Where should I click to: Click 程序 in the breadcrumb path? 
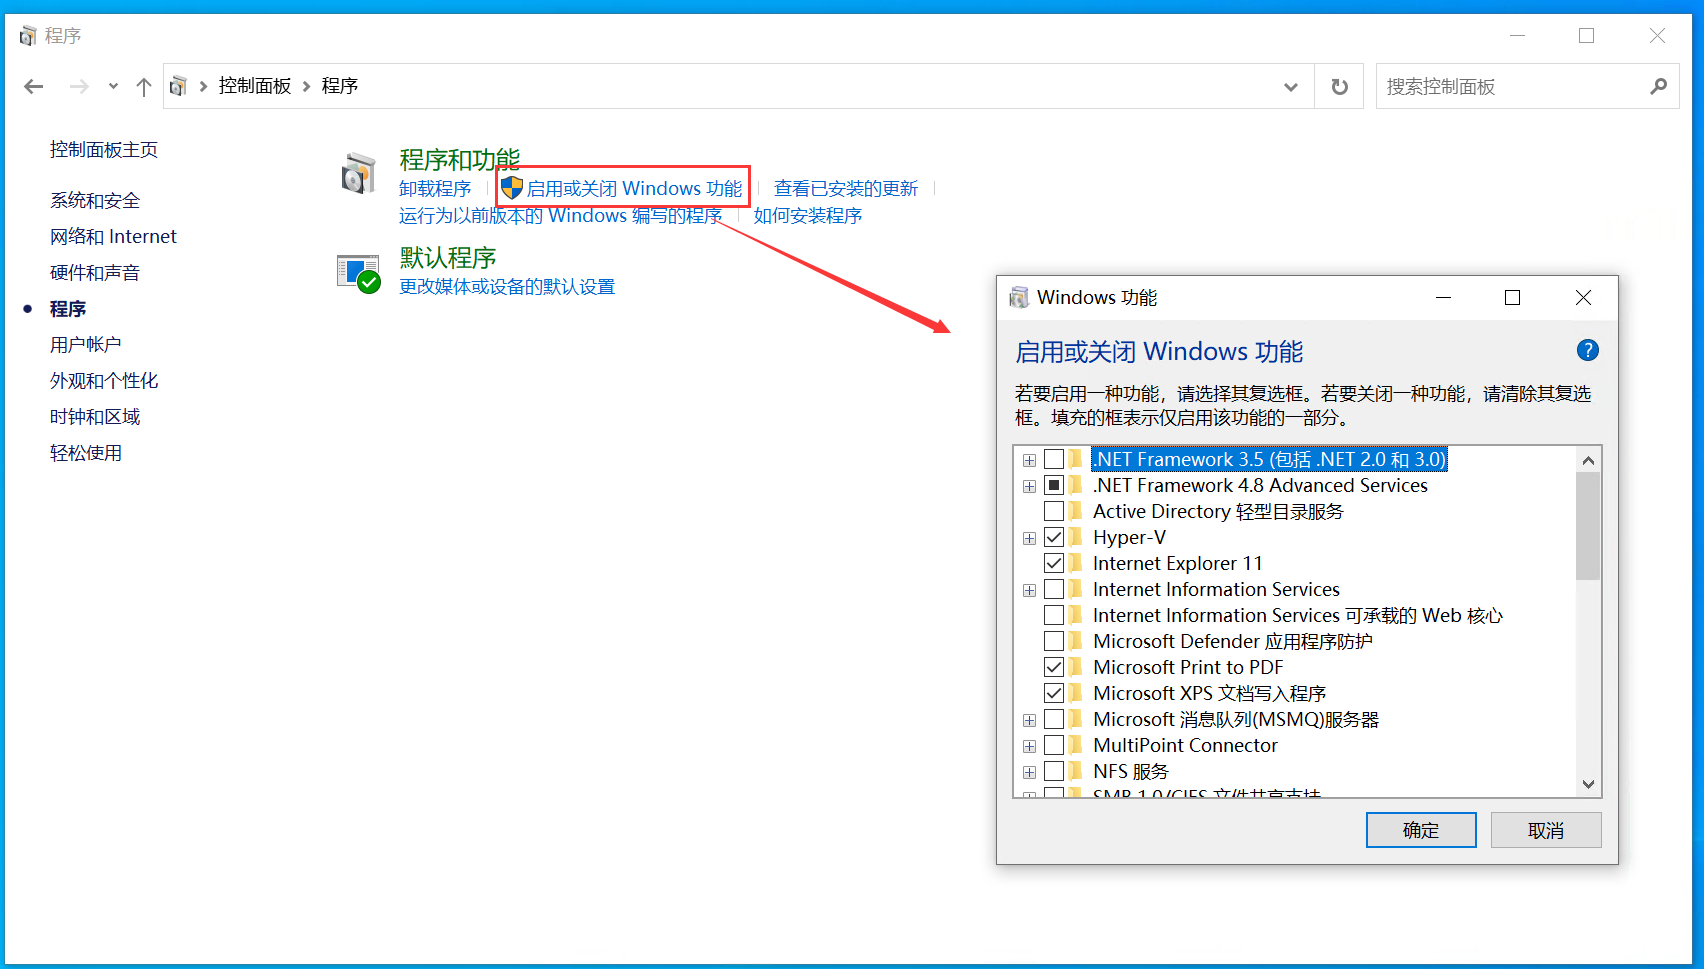pyautogui.click(x=340, y=86)
